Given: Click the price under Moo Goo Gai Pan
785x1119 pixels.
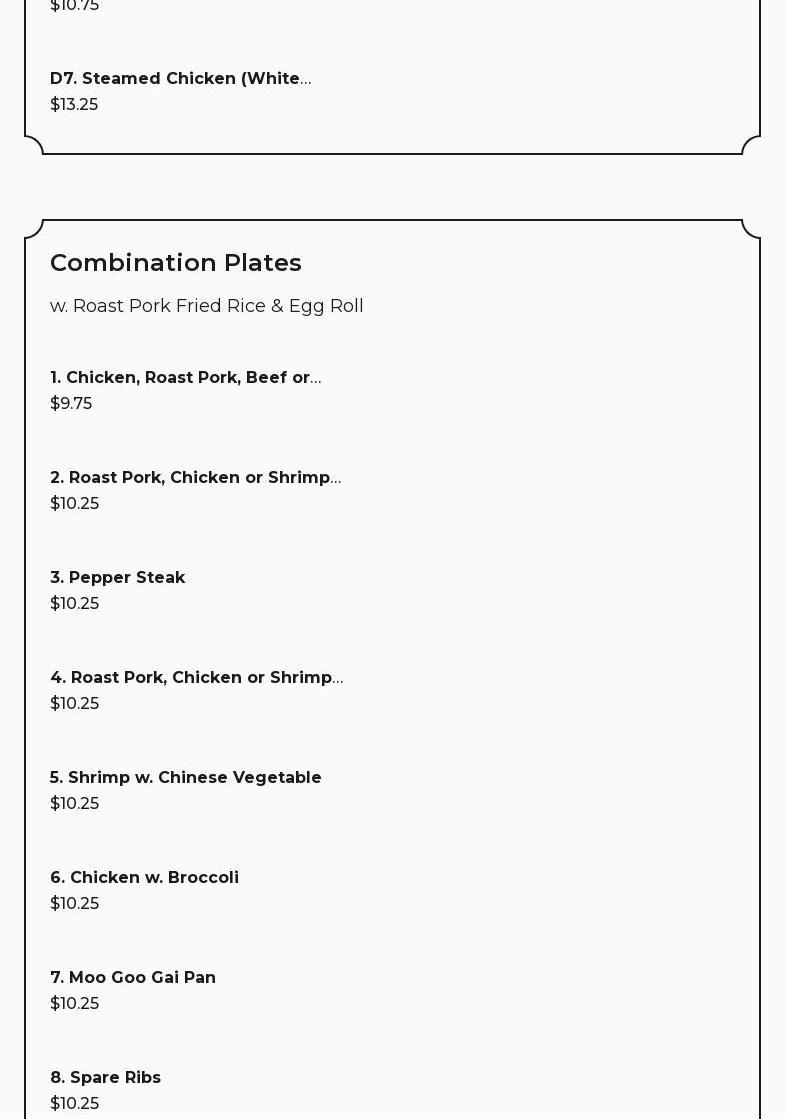Looking at the screenshot, I should [74, 1003].
